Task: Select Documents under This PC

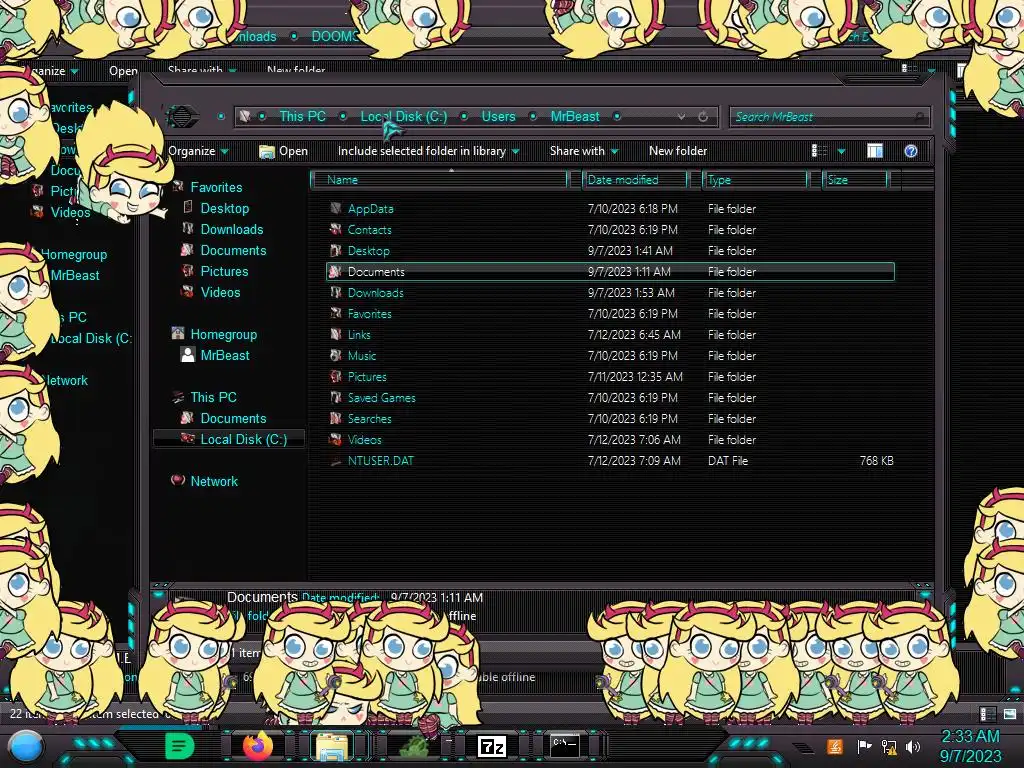Action: coord(233,418)
